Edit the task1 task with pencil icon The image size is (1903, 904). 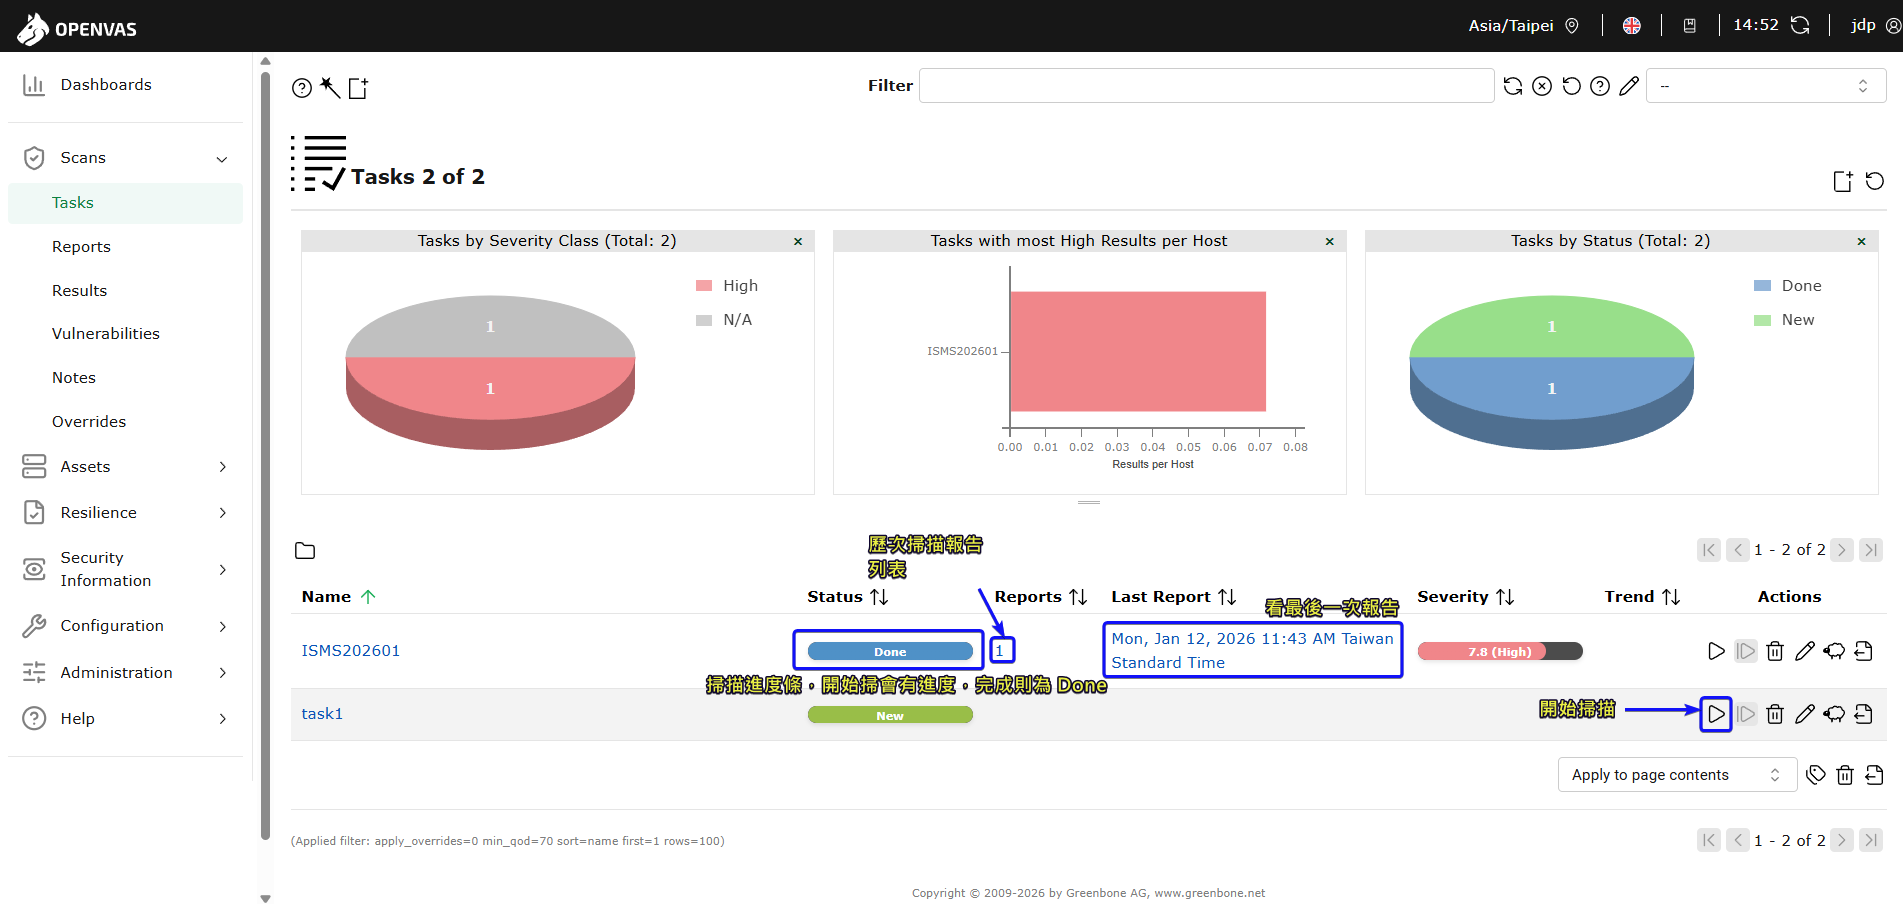[1804, 714]
